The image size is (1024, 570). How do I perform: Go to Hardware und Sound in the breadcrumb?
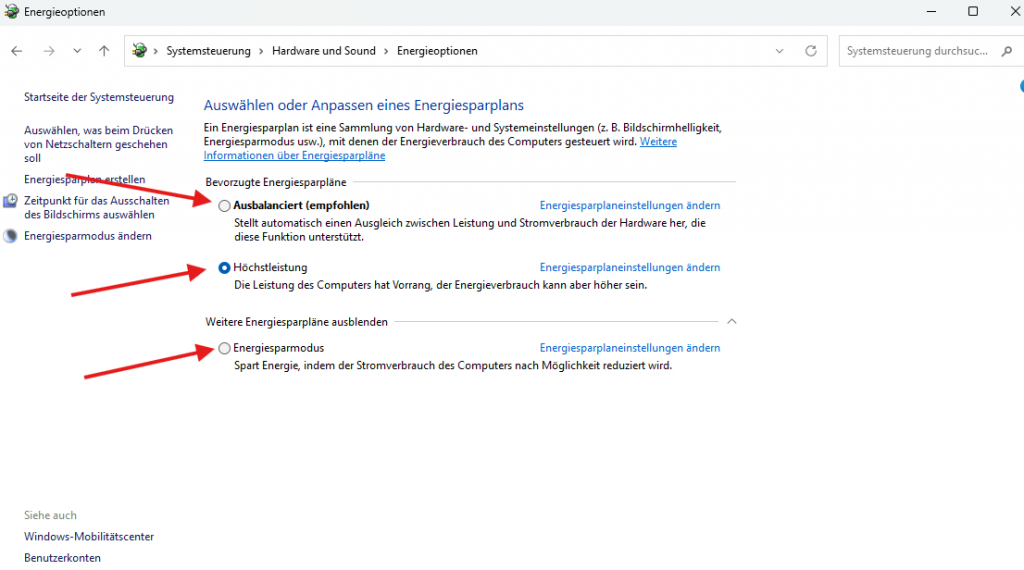pos(321,51)
